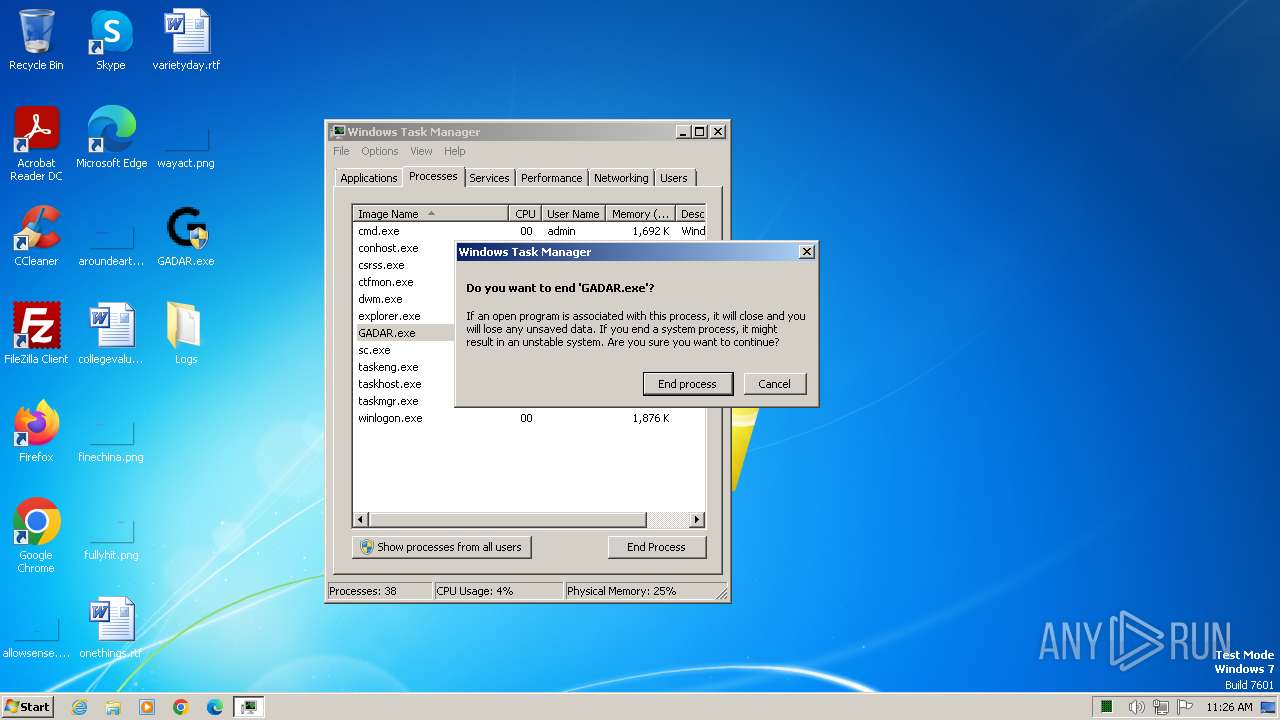Switch to the Networking tab
Viewport: 1280px width, 720px height.
(x=621, y=178)
